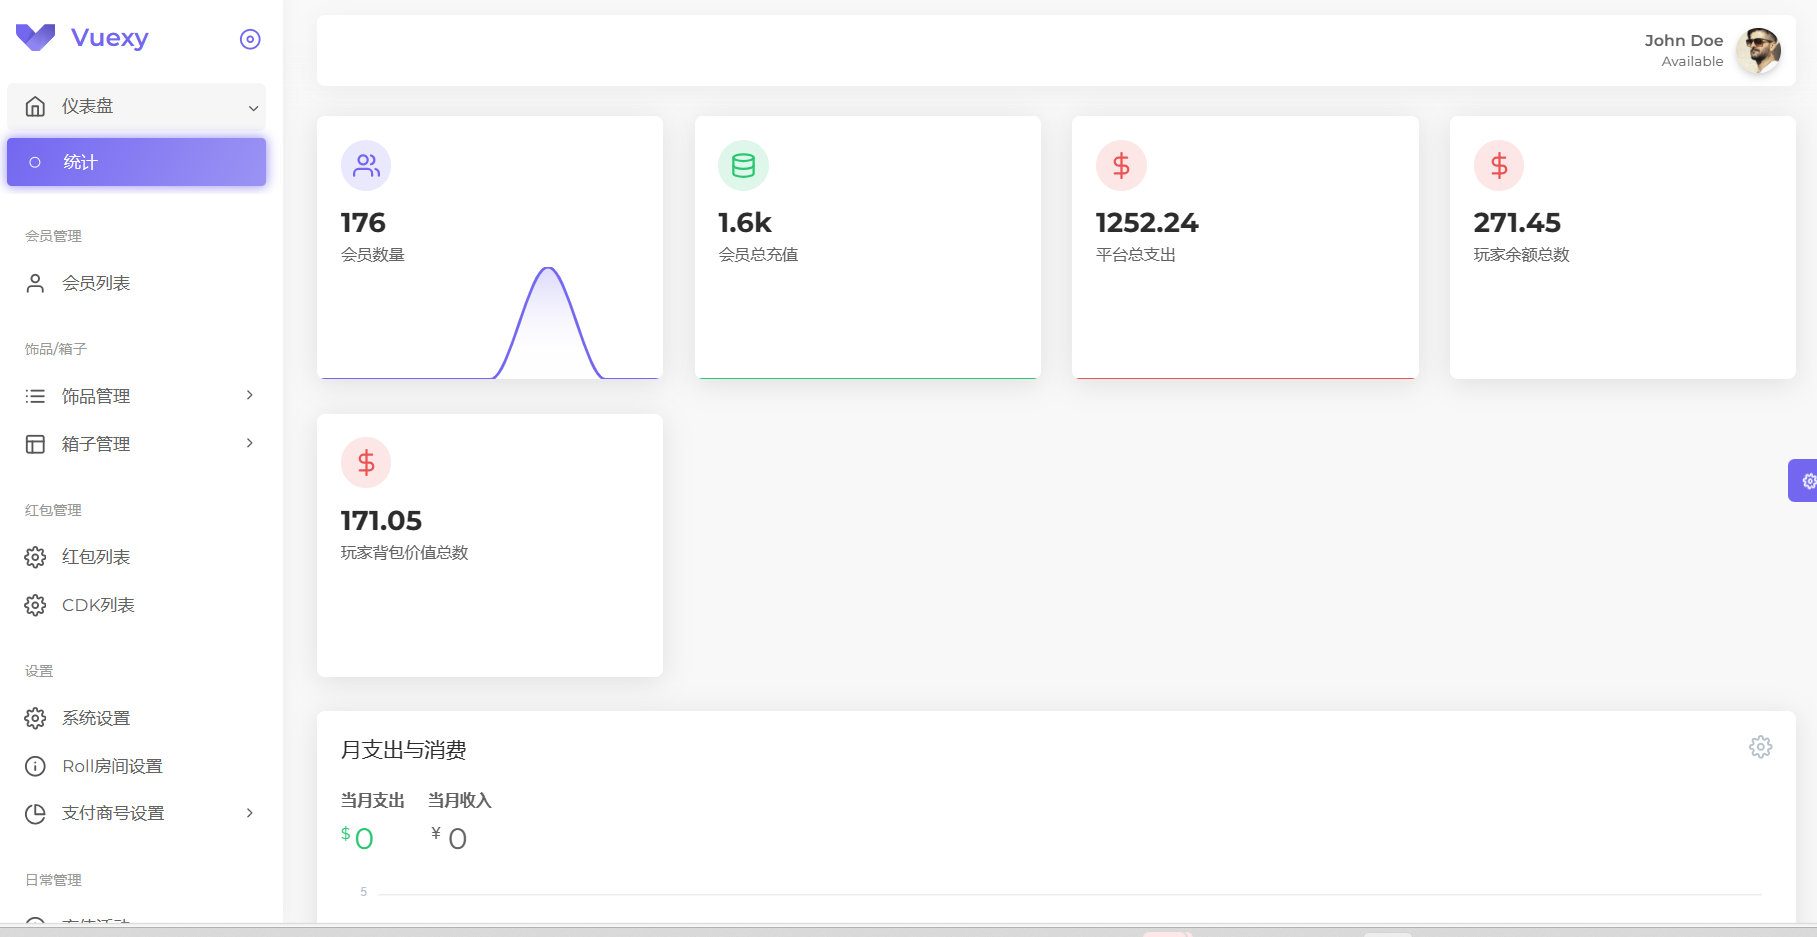
Task: Click the 会员数量 users icon
Action: (x=366, y=165)
